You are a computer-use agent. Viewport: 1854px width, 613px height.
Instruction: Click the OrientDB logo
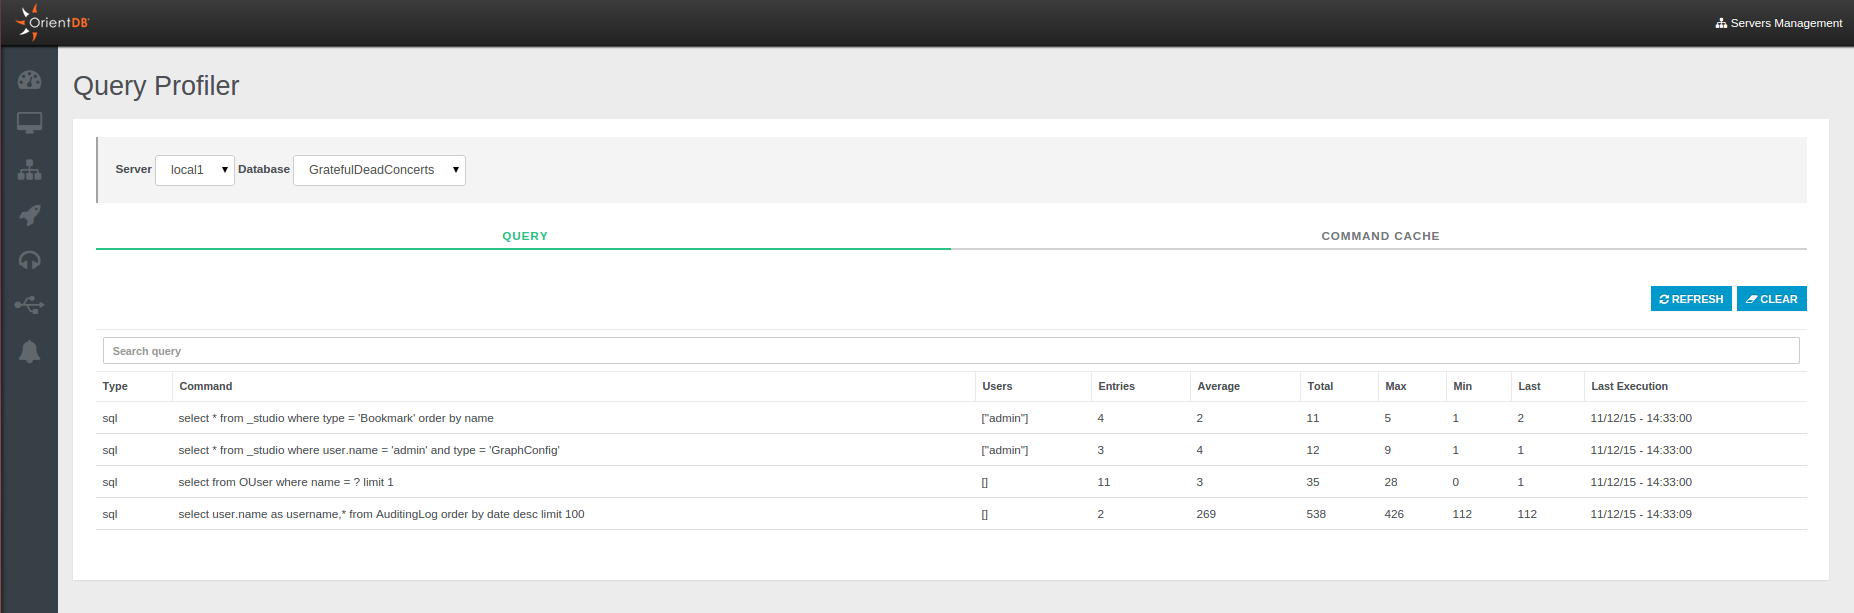coord(53,22)
